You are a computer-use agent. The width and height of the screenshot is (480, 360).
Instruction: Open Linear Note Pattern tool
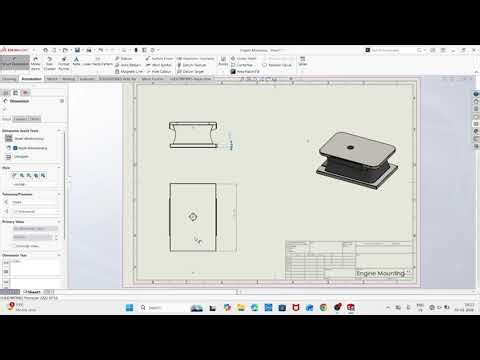(x=98, y=61)
